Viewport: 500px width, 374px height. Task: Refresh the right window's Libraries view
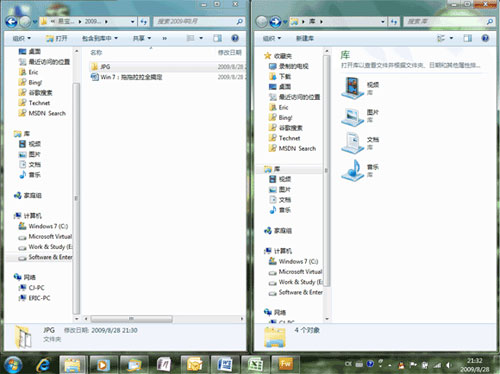click(x=394, y=22)
